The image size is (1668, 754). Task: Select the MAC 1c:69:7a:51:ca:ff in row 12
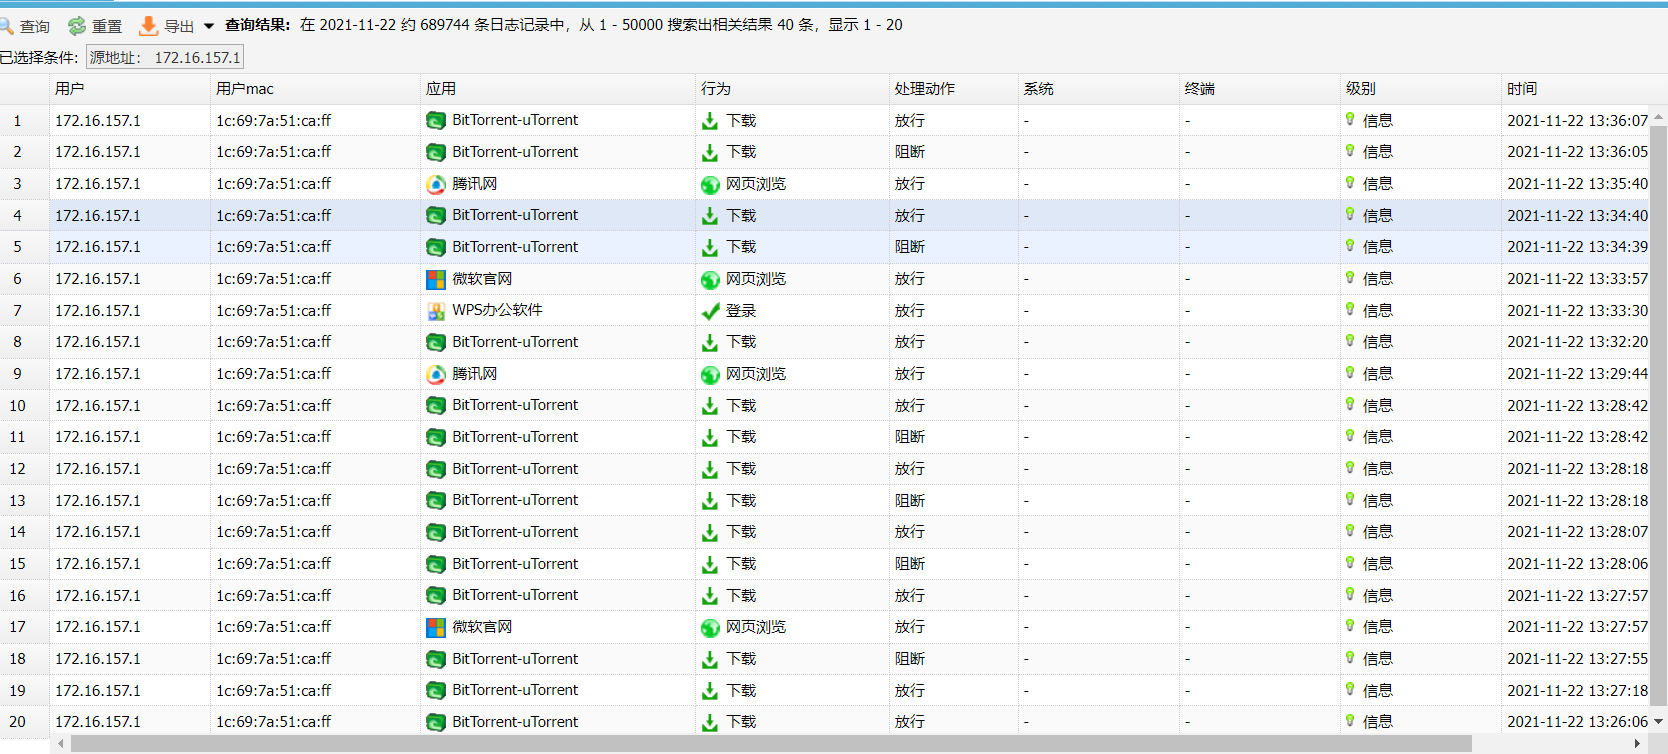click(274, 469)
